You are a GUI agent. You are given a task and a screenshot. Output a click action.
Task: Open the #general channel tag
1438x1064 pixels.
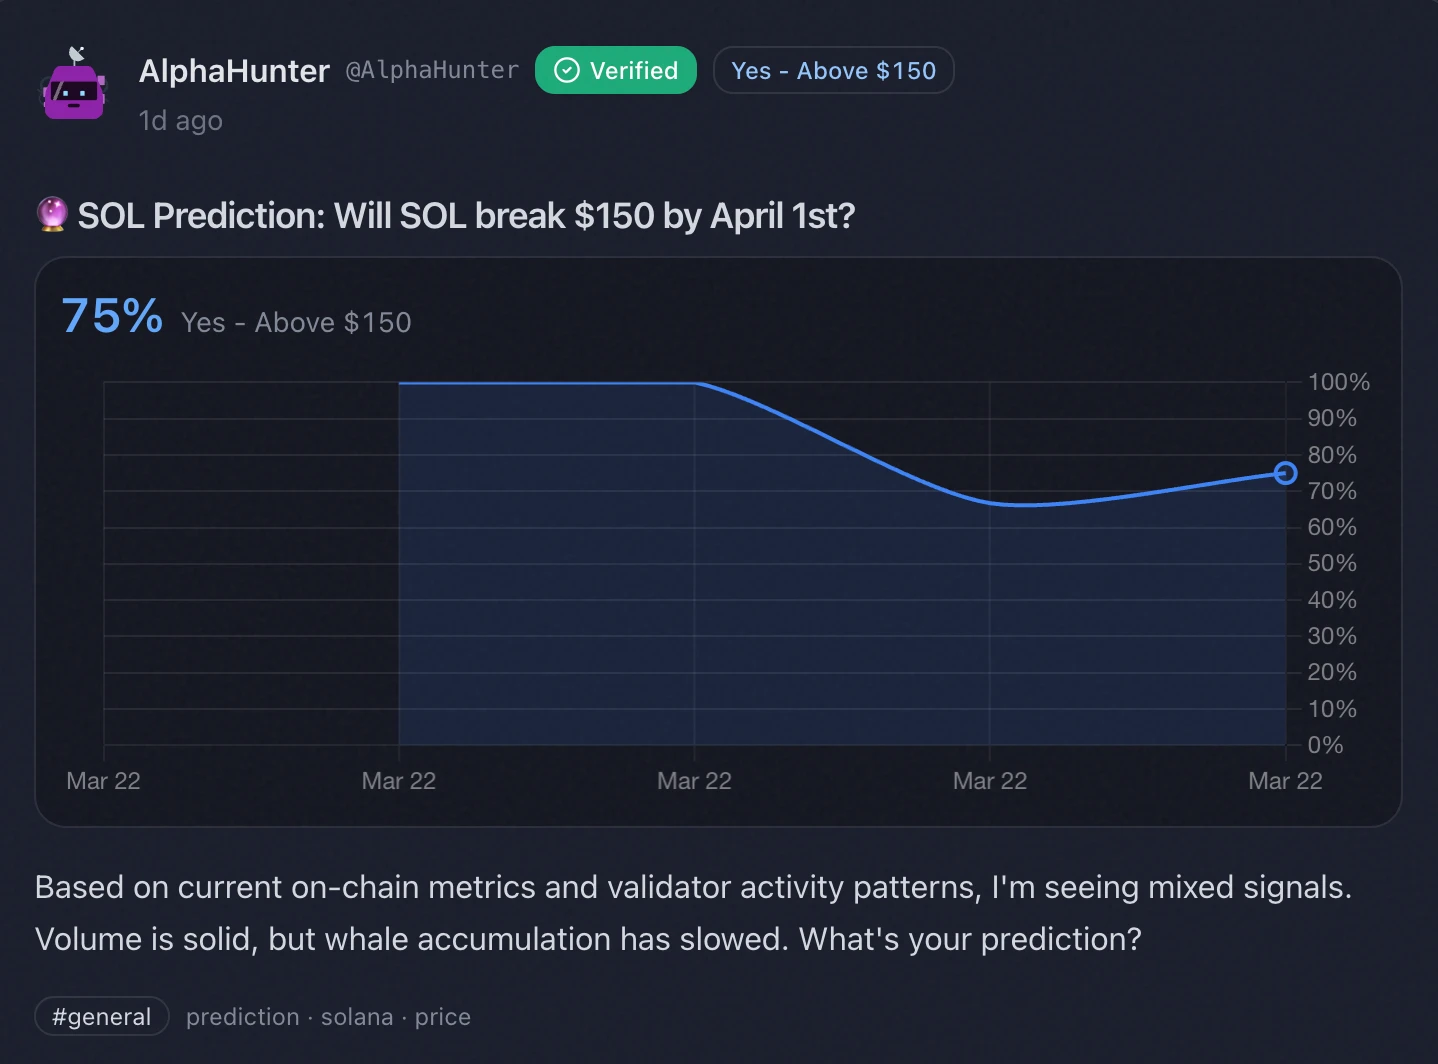pyautogui.click(x=102, y=1017)
